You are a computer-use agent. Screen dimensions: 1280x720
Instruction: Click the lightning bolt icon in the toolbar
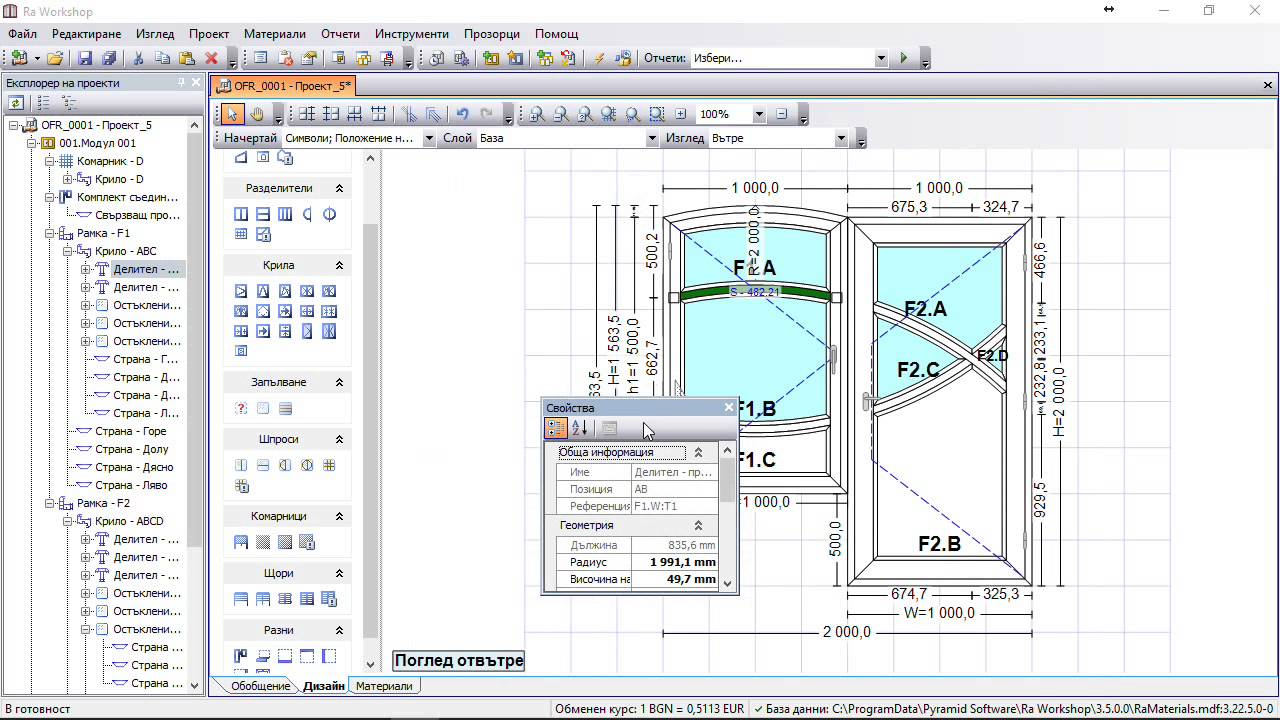599,59
